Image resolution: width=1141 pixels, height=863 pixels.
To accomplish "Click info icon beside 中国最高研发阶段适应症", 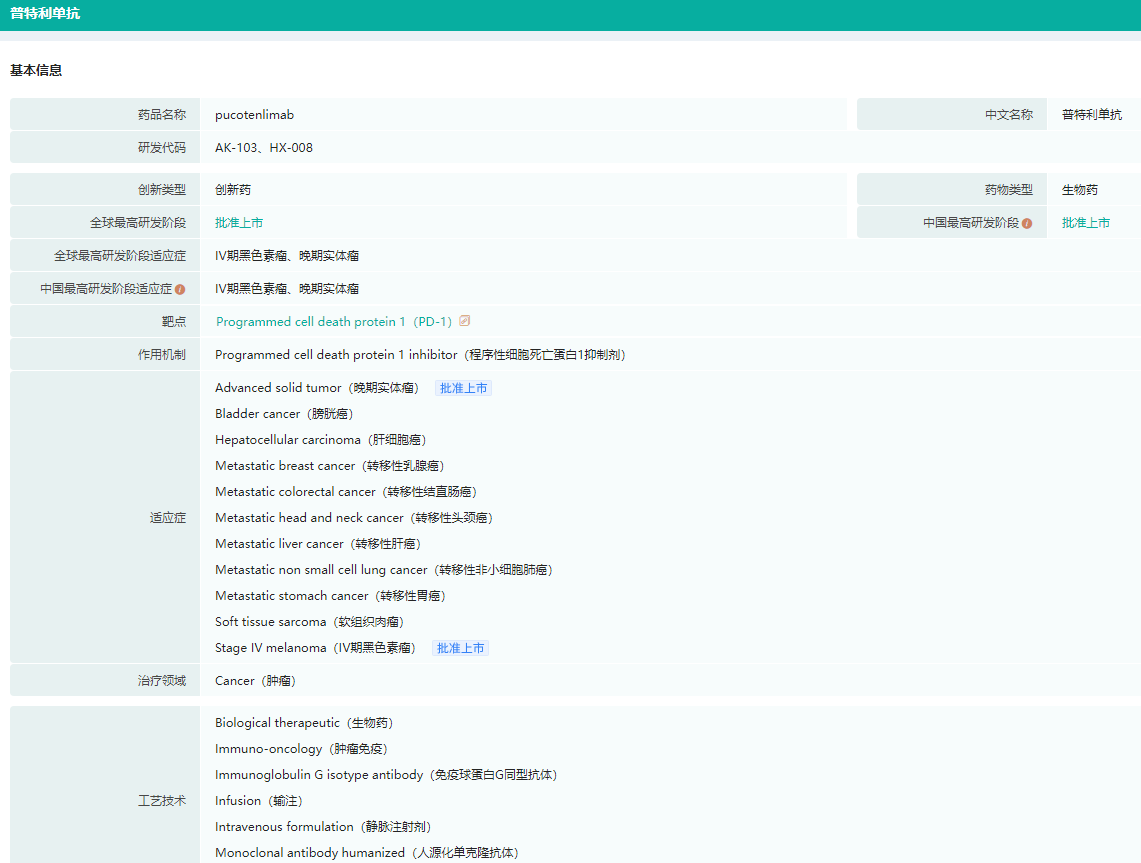I will coord(180,289).
